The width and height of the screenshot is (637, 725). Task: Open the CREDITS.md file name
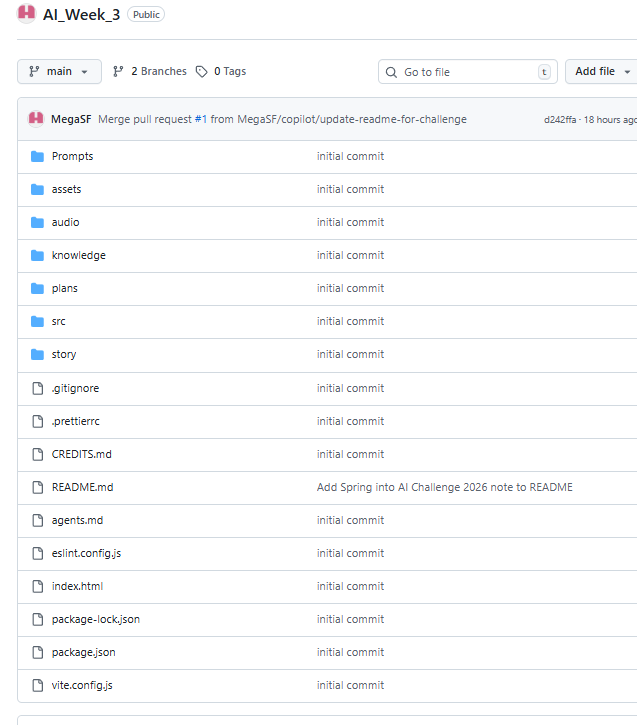(x=82, y=454)
